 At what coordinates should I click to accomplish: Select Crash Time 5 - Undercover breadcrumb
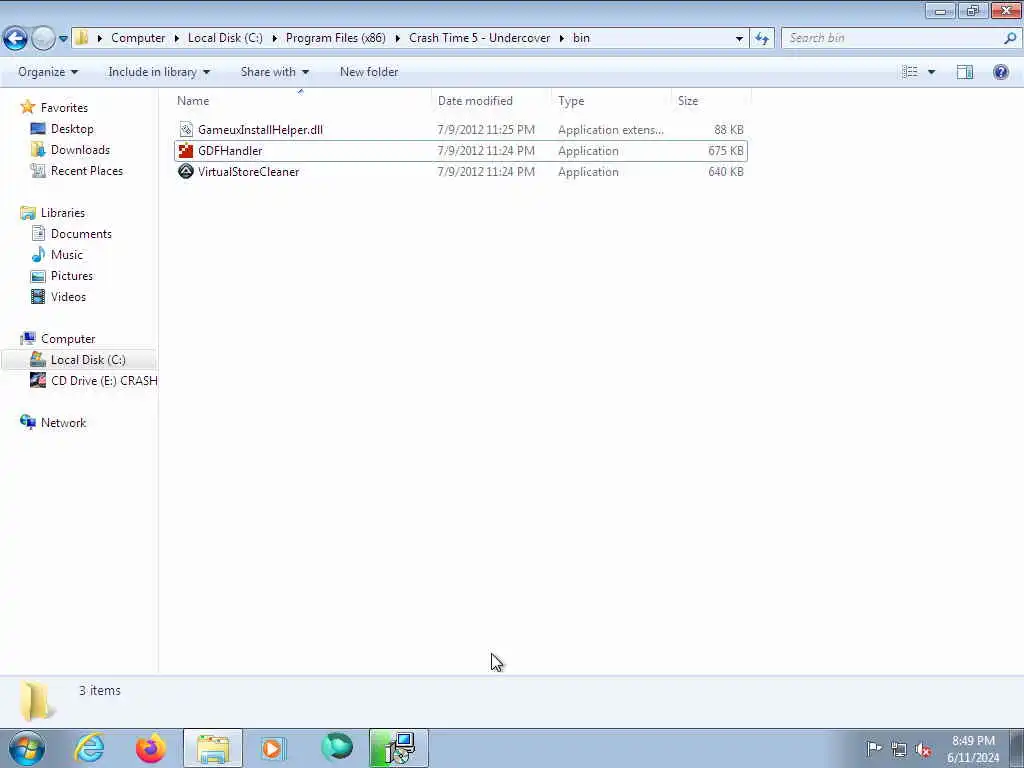click(x=479, y=38)
